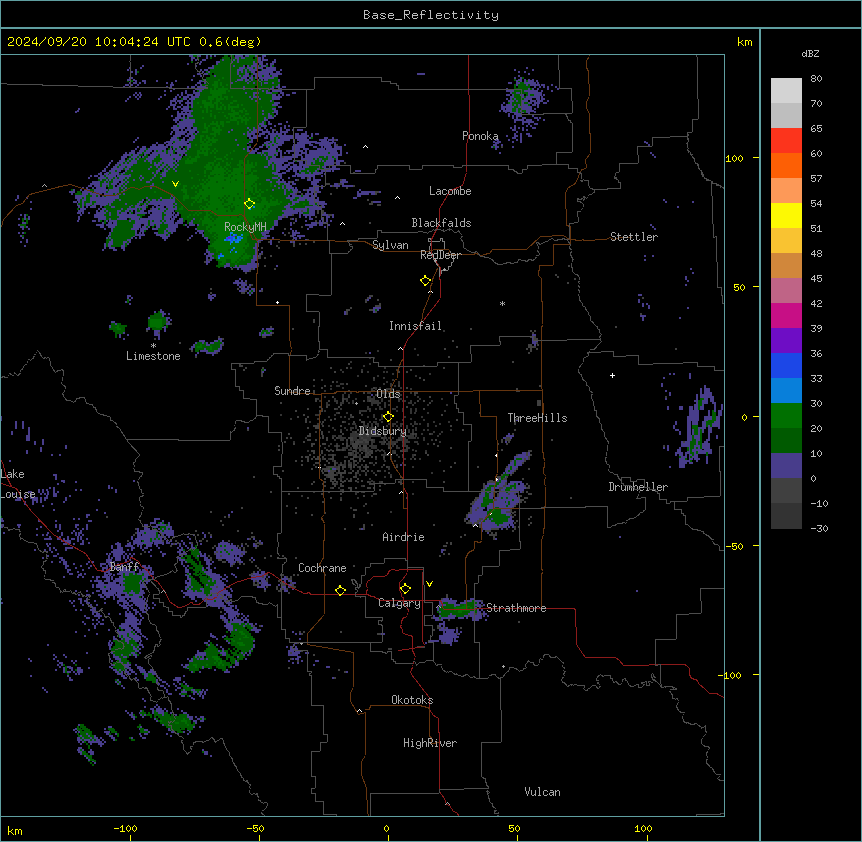Pick the orange 57-60 dBZ legend swatch
862x842 pixels.
786,165
